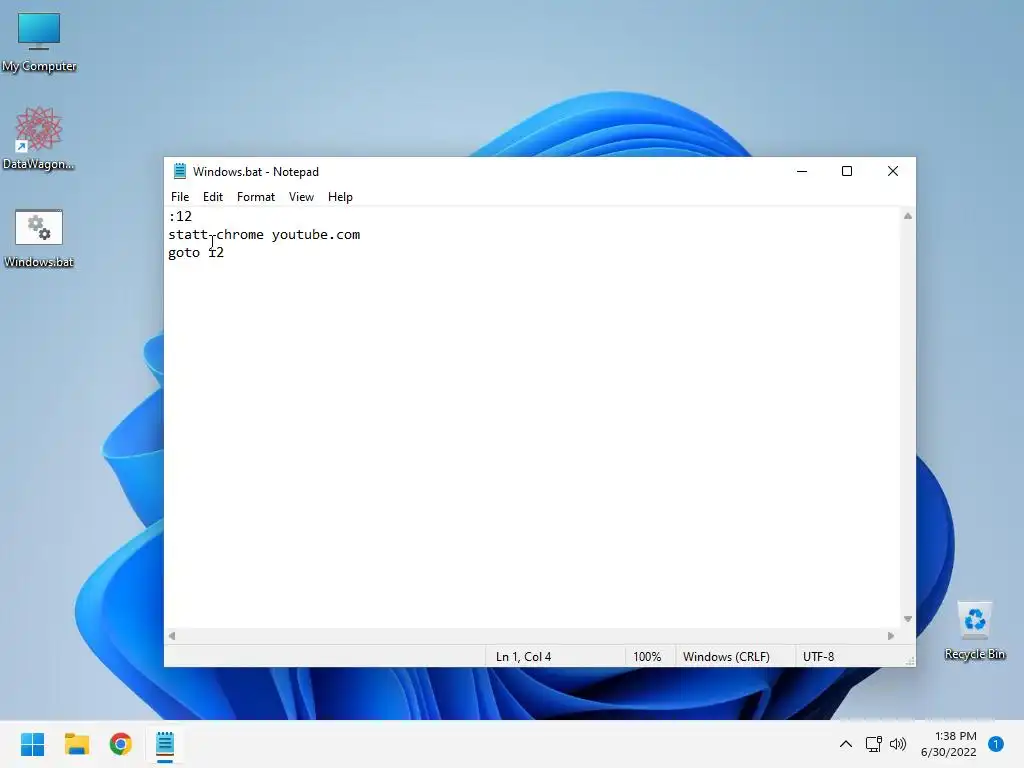Screen dimensions: 1024x768
Task: Minimize the Notepad window
Action: click(x=802, y=171)
